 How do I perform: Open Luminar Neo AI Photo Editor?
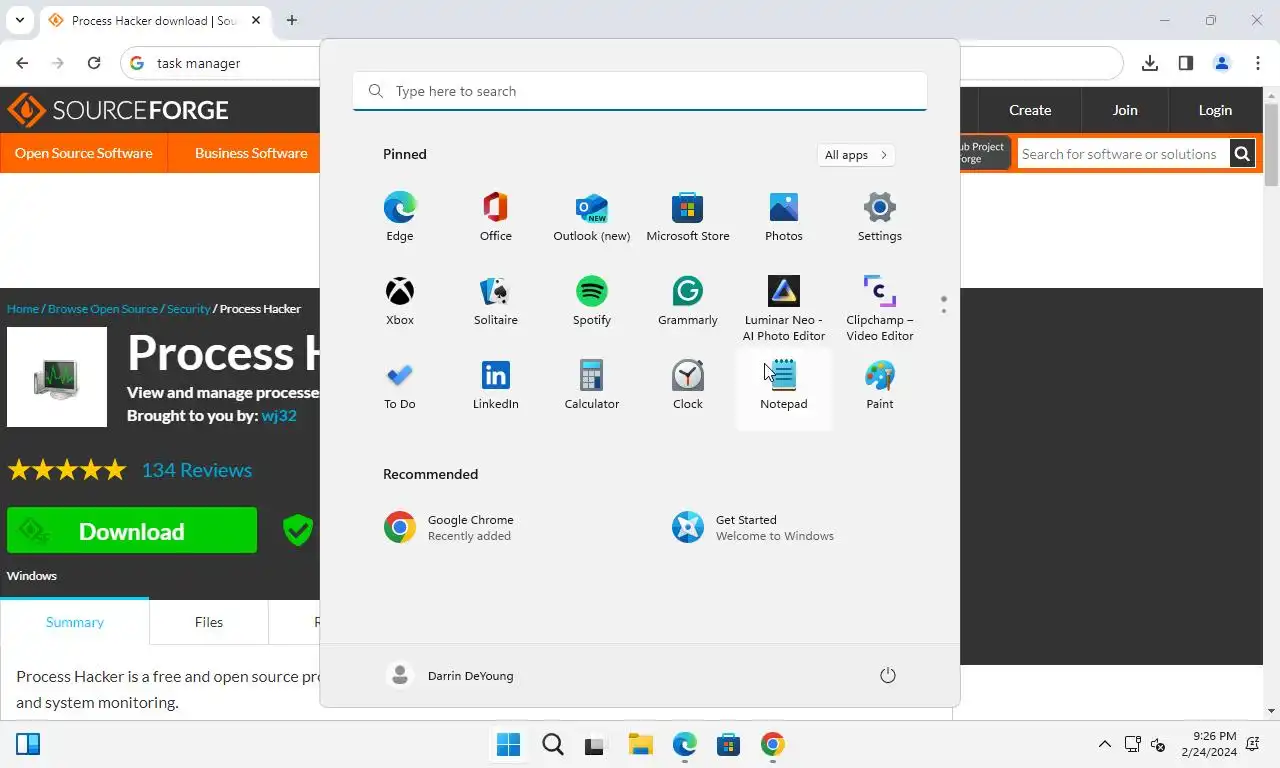pyautogui.click(x=784, y=309)
